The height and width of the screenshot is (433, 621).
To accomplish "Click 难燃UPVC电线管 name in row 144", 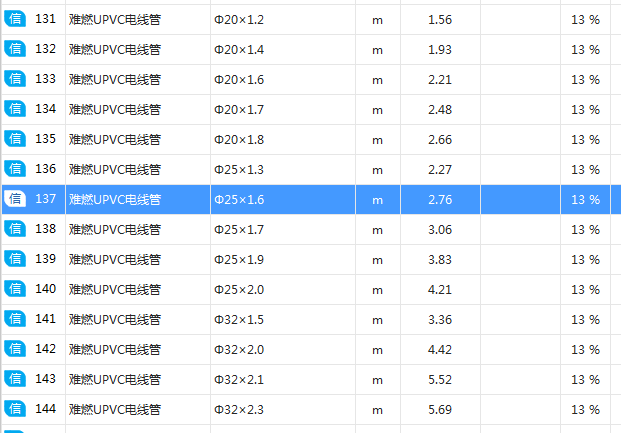I will click(115, 410).
